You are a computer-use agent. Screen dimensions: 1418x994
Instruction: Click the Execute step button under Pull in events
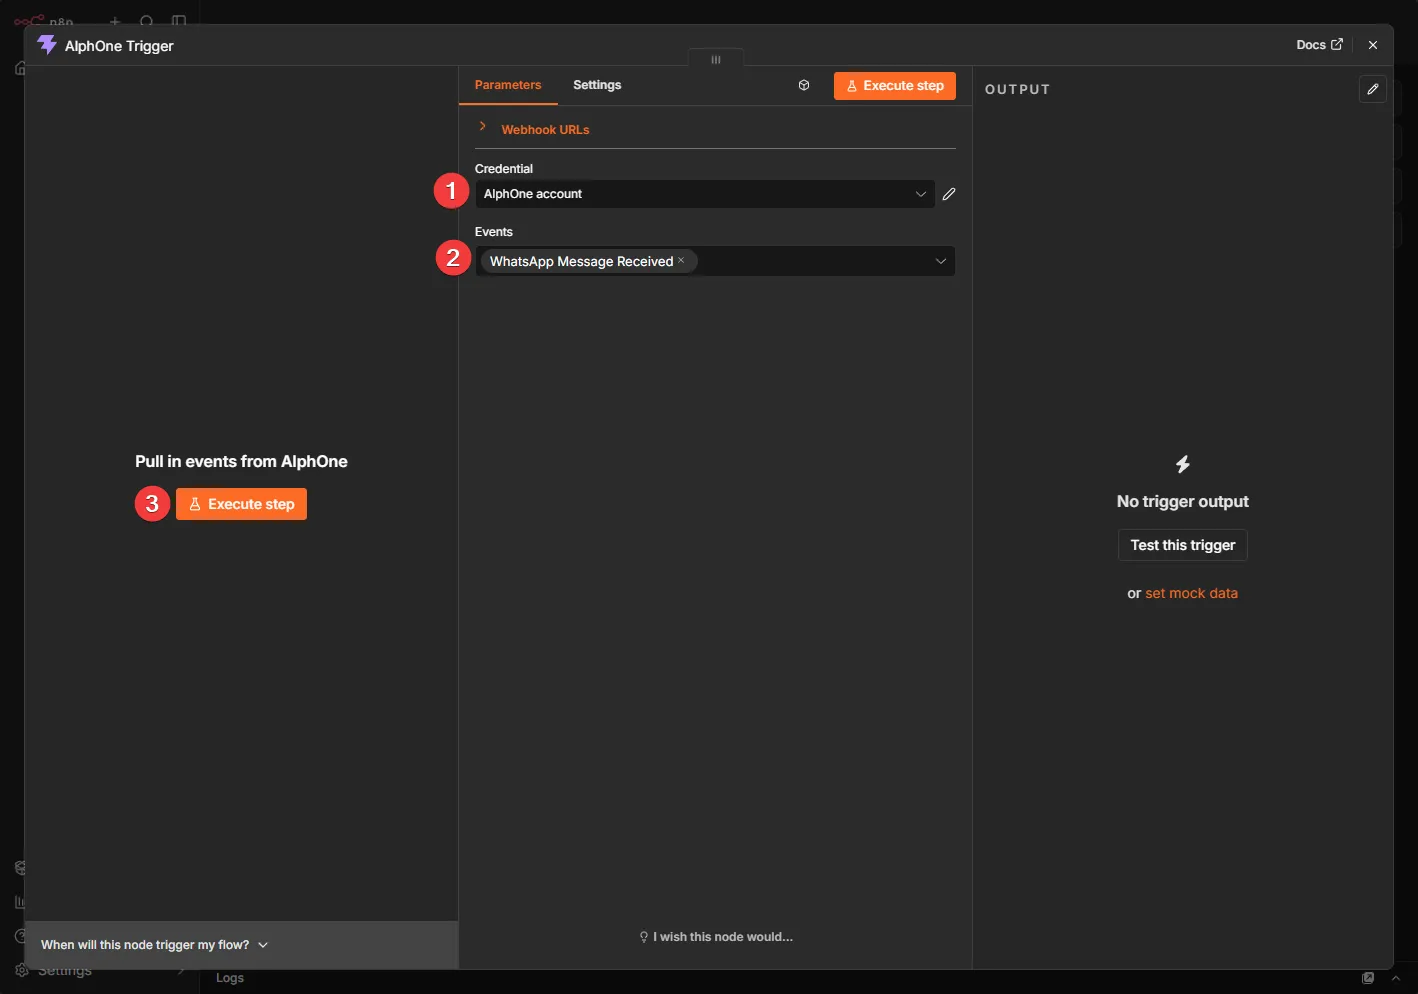click(241, 504)
